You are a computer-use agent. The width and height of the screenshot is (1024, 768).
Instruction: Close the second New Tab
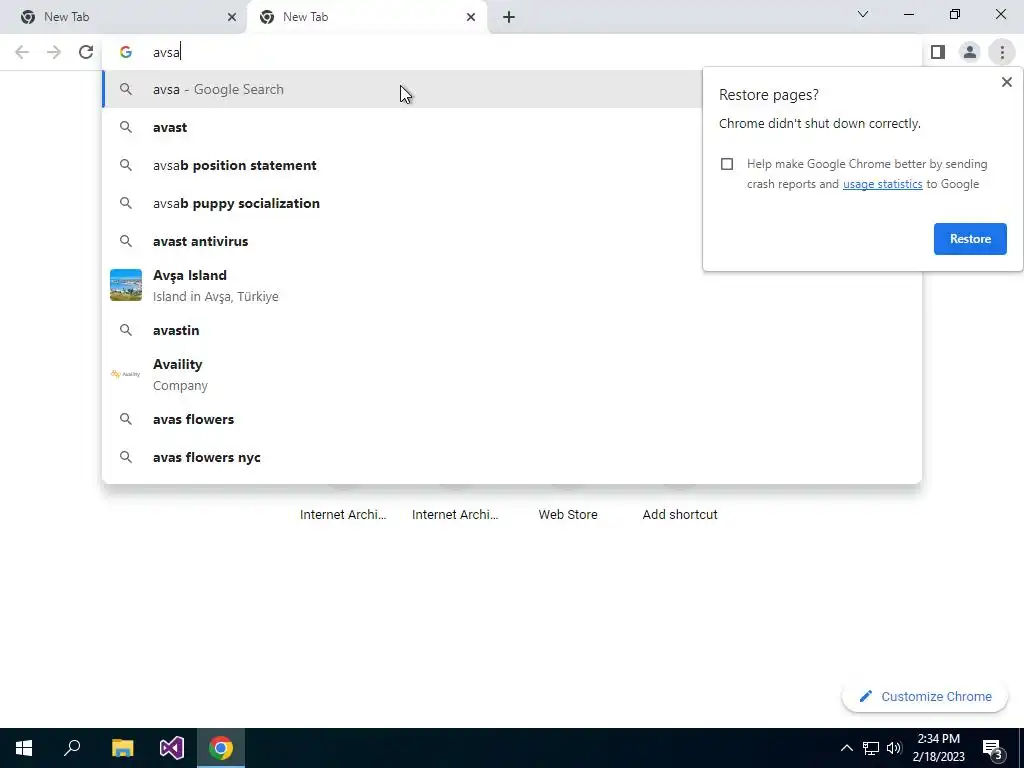pyautogui.click(x=471, y=17)
